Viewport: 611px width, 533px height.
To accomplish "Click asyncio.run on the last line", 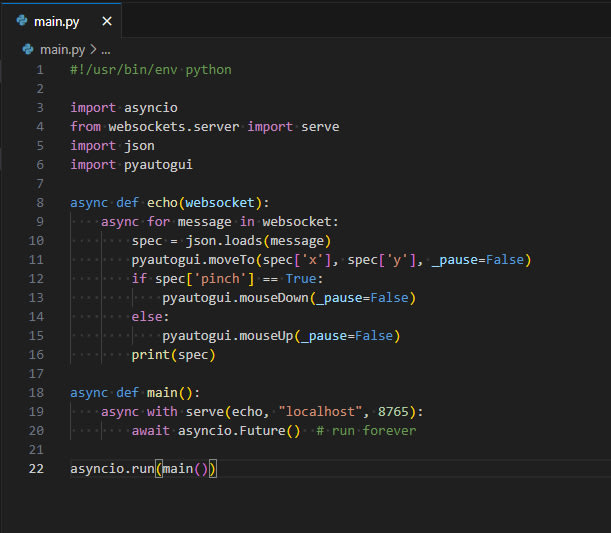I will click(110, 469).
